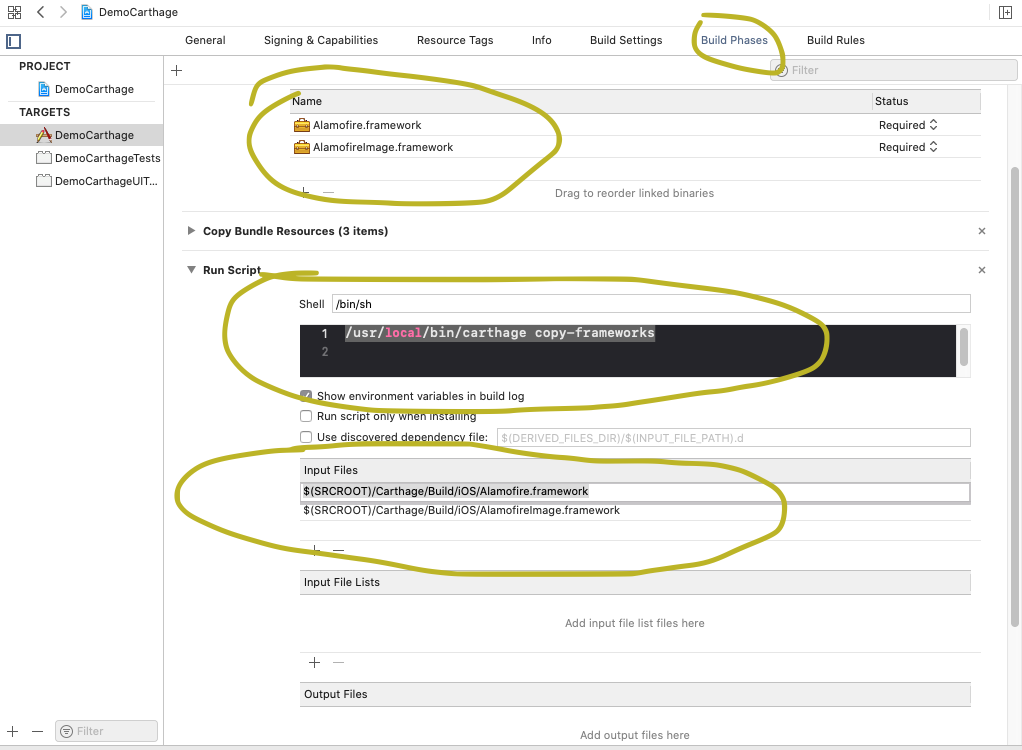Enable Use discovered dependency file

pos(306,437)
